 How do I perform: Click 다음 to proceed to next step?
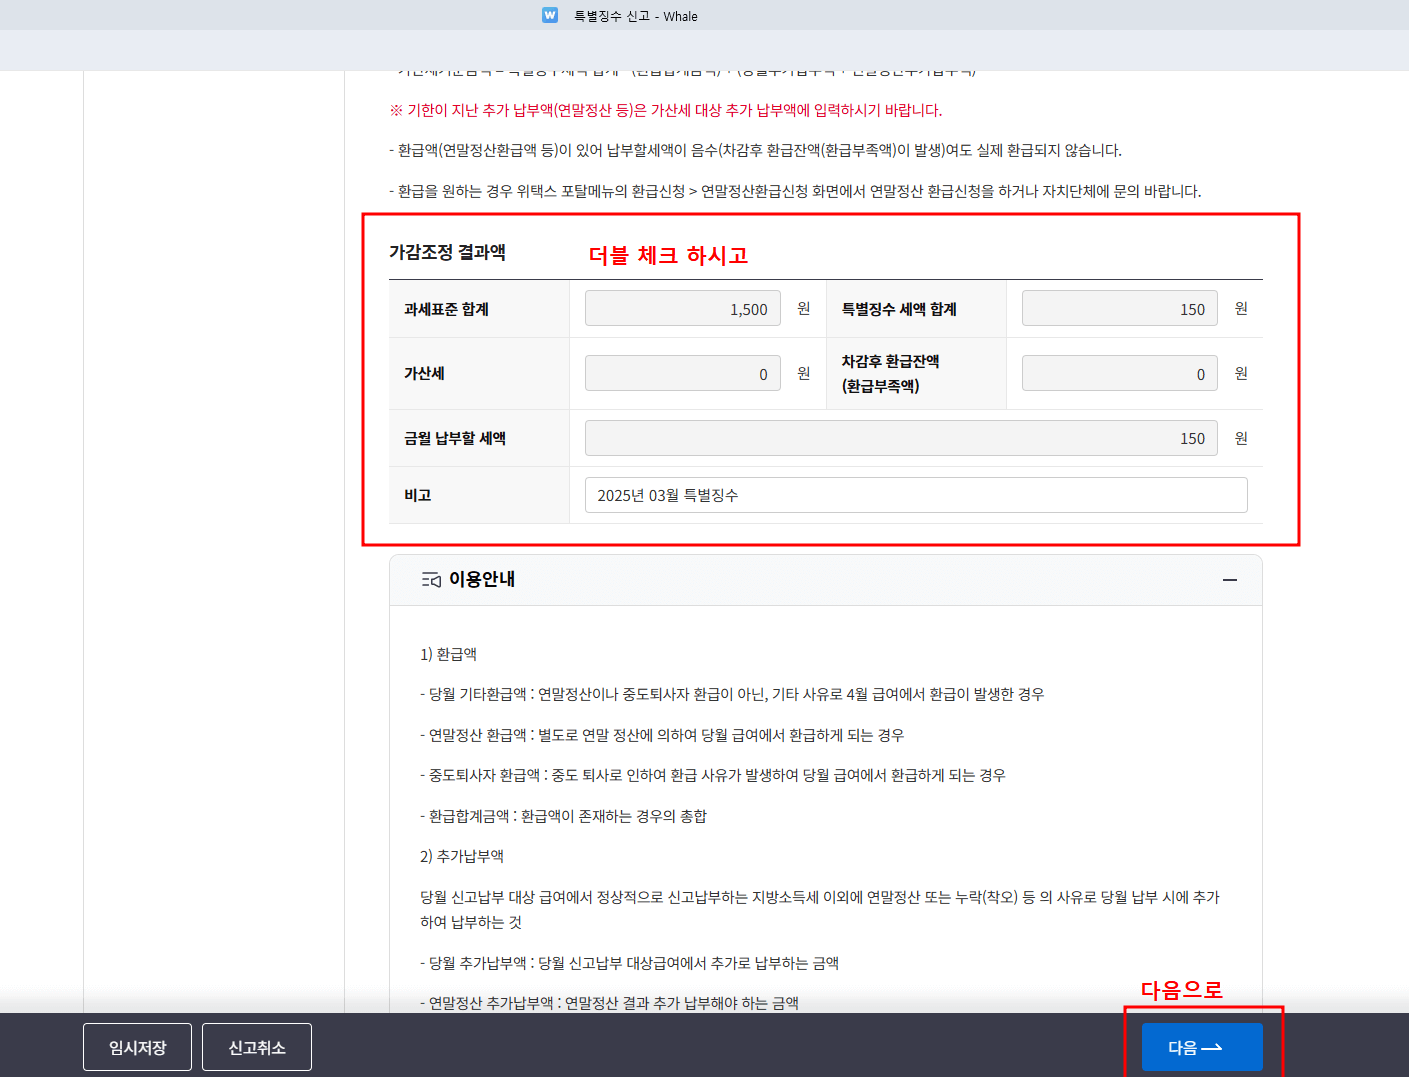tap(1201, 1046)
